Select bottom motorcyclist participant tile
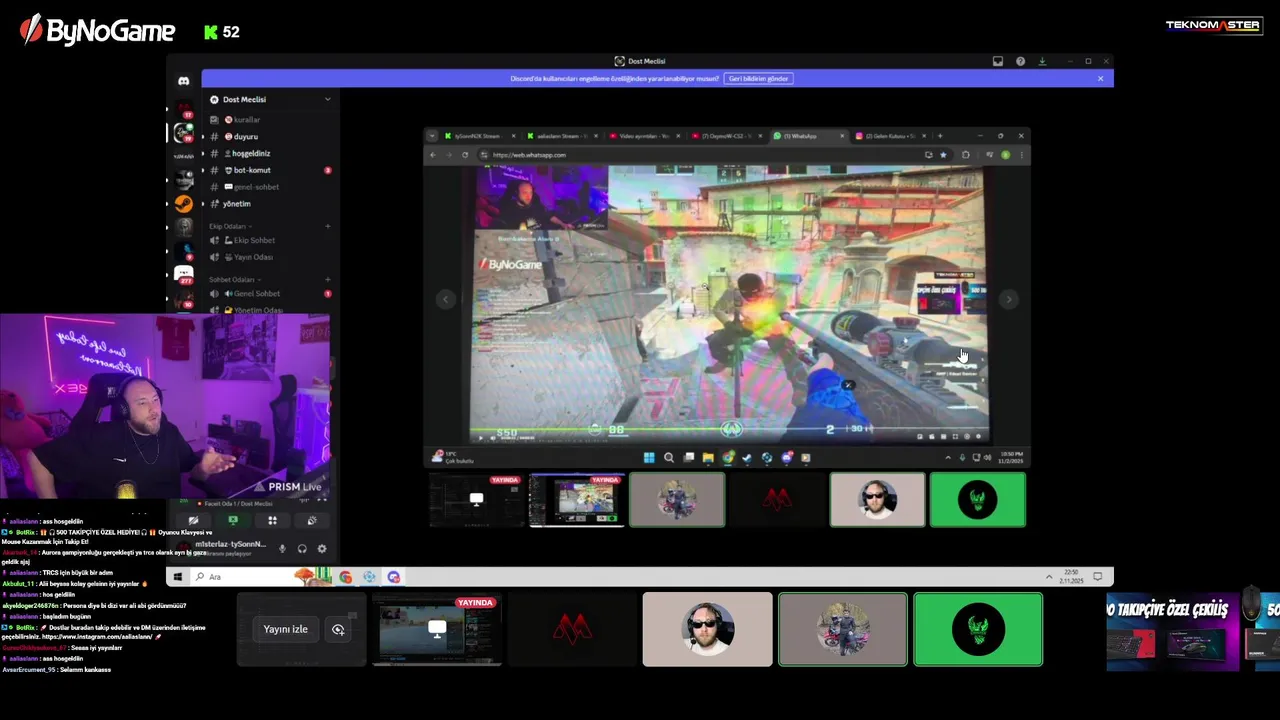 [x=843, y=630]
